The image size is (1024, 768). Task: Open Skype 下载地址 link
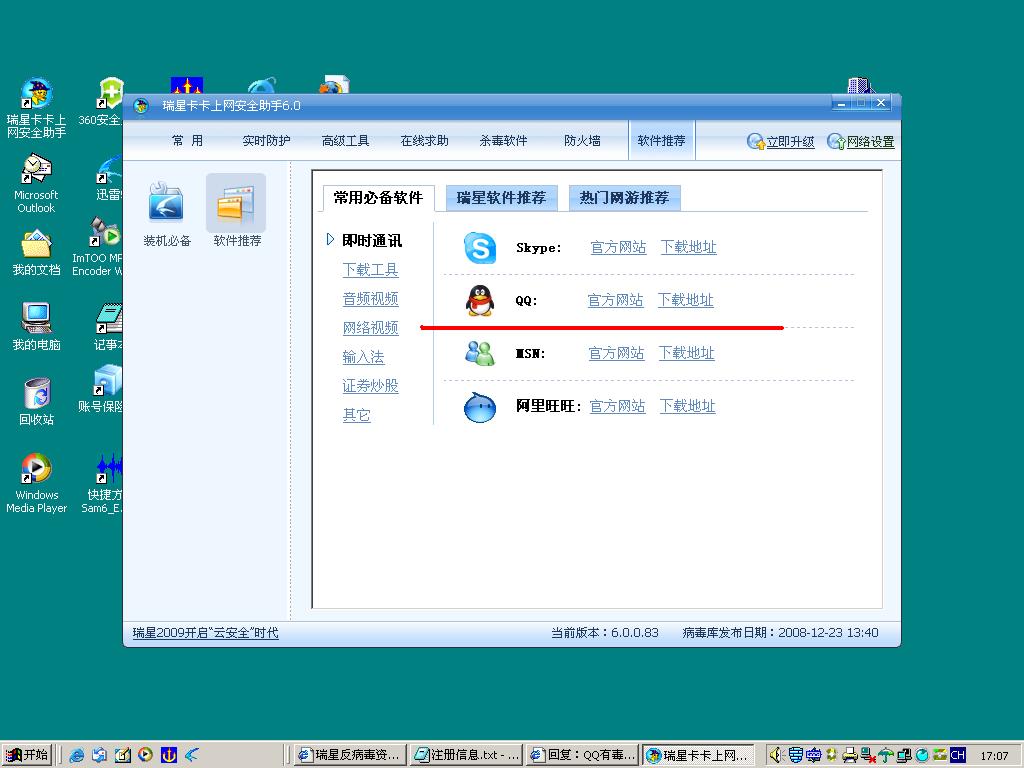[x=689, y=248]
